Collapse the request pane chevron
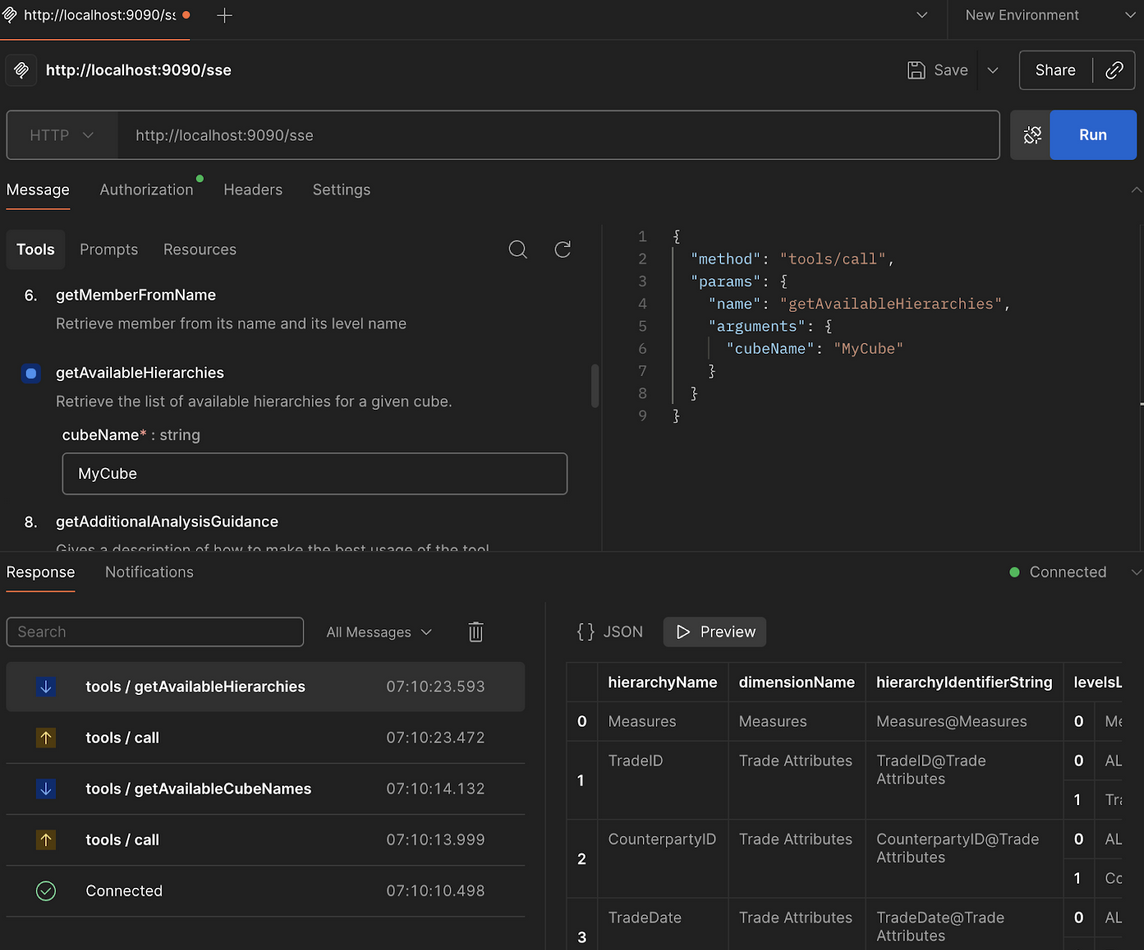The width and height of the screenshot is (1144, 950). [1136, 190]
